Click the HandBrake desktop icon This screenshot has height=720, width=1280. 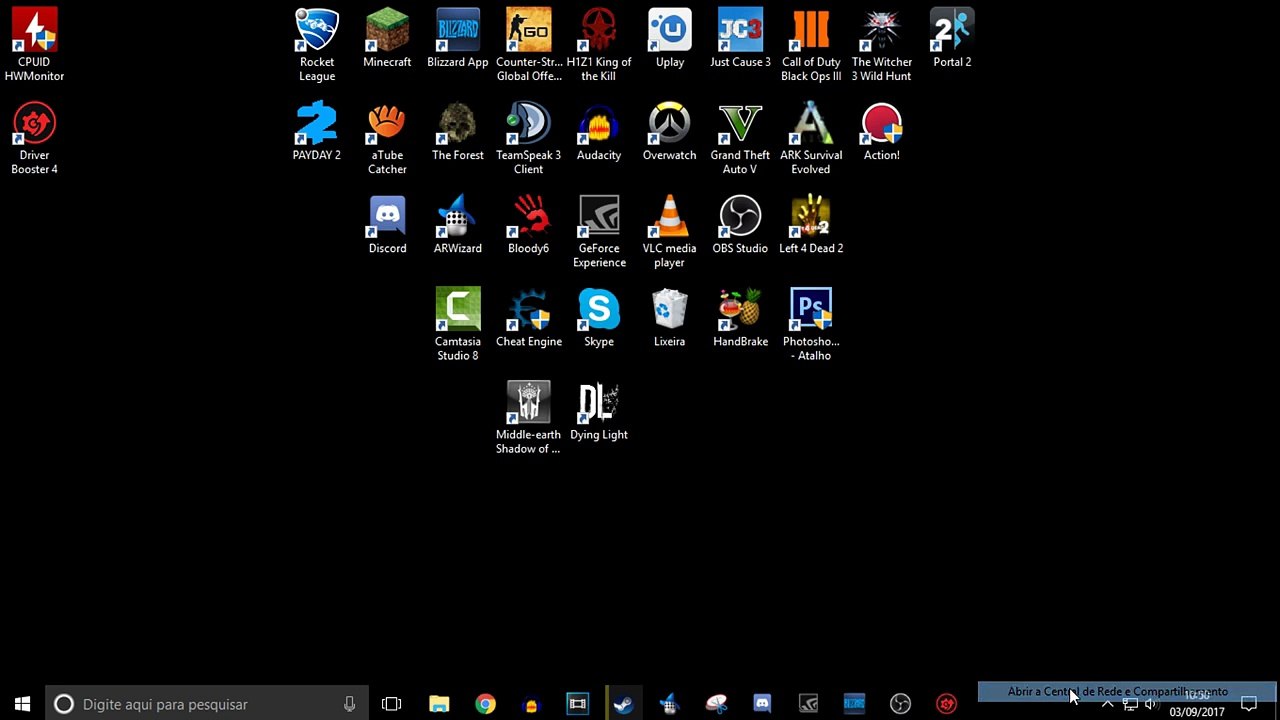tap(740, 317)
